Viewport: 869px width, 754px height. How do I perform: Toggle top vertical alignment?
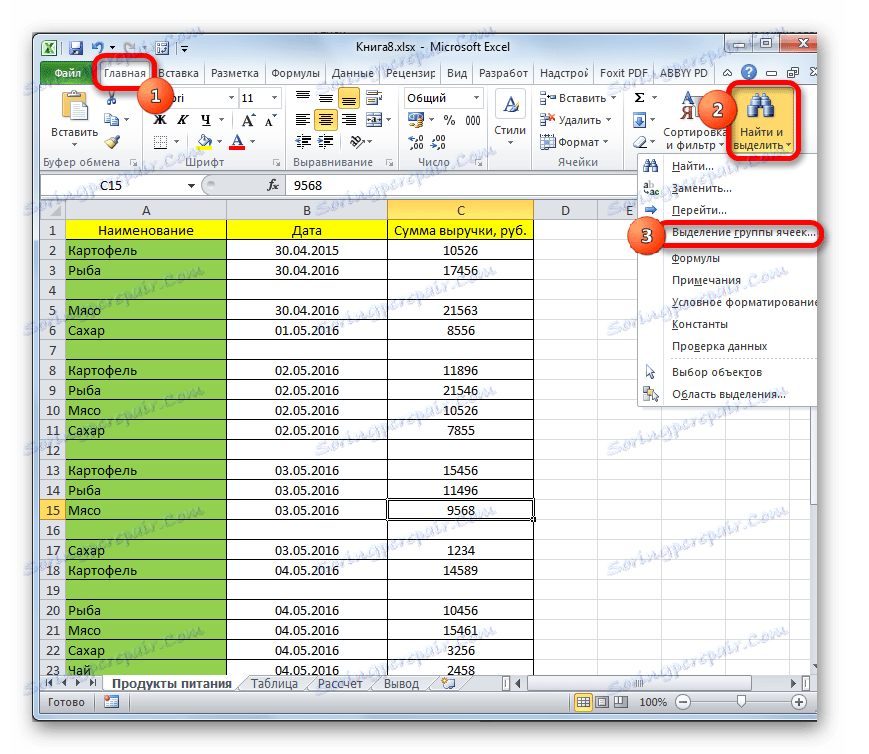click(x=303, y=98)
